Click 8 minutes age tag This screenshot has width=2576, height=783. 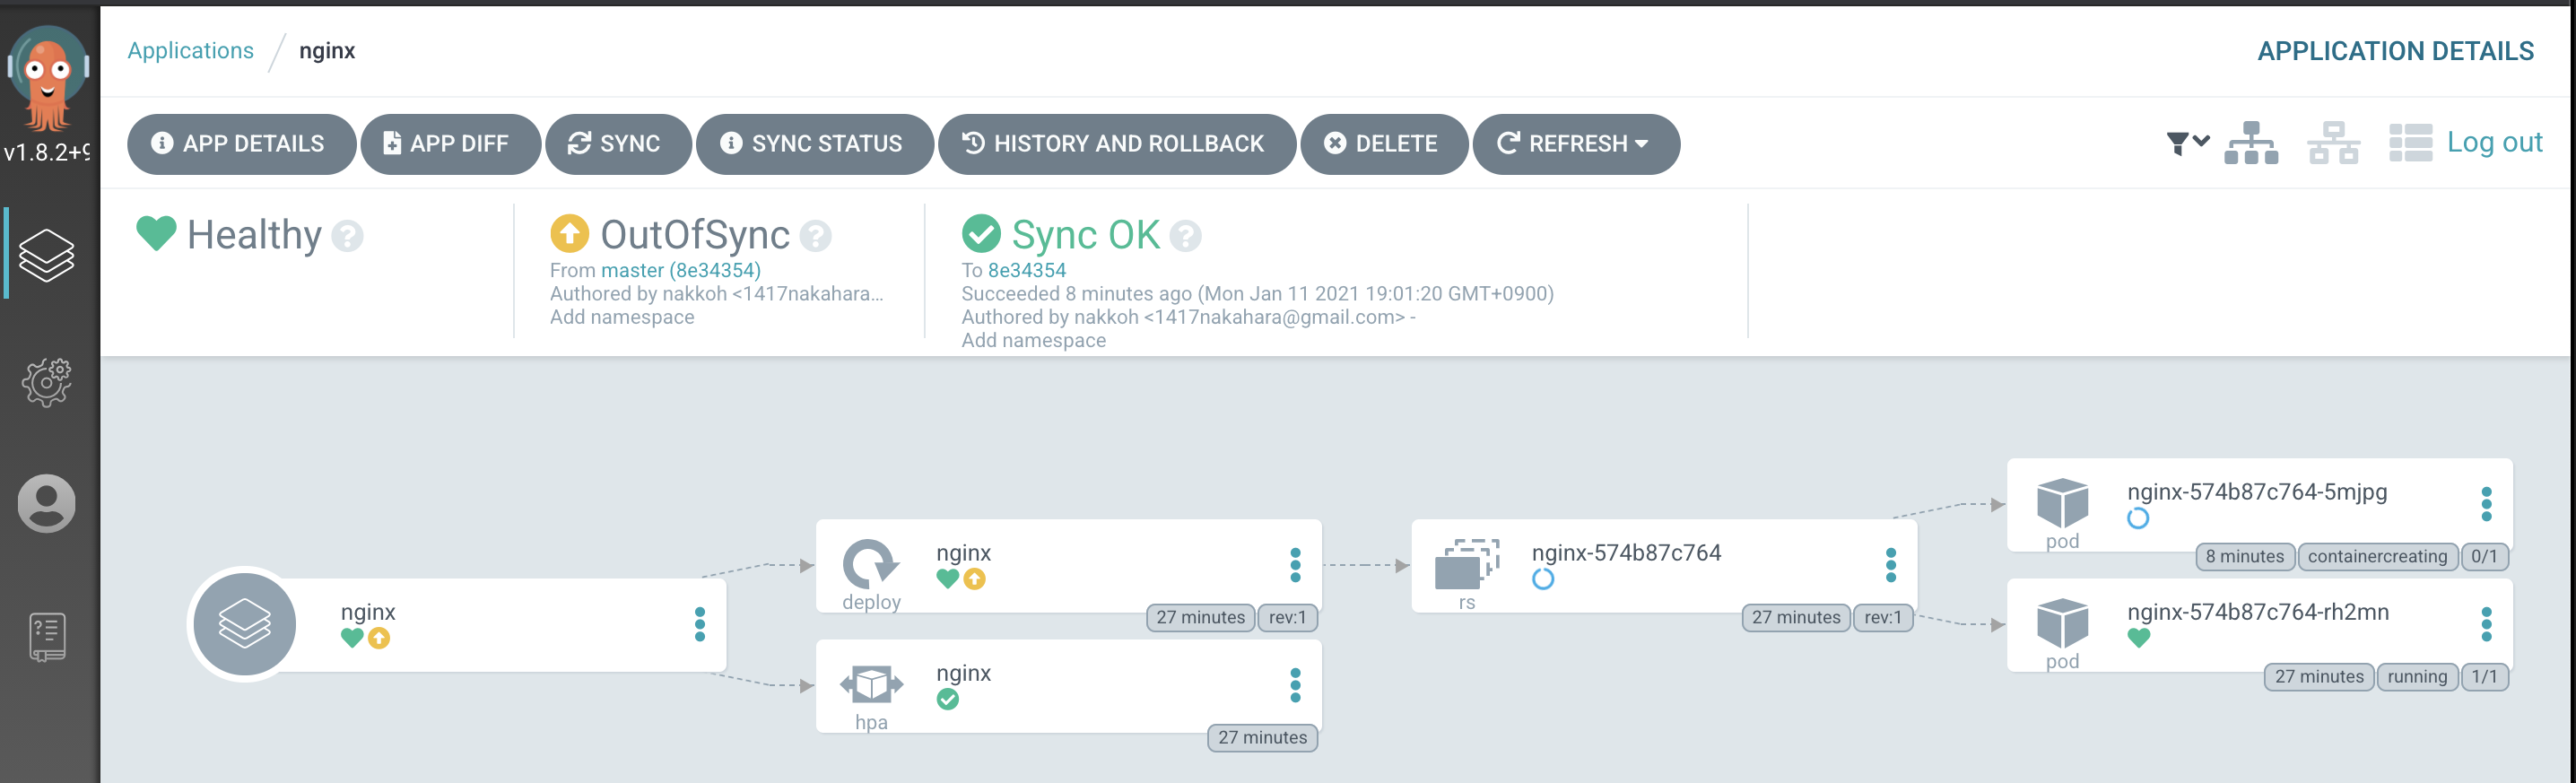pyautogui.click(x=2244, y=557)
